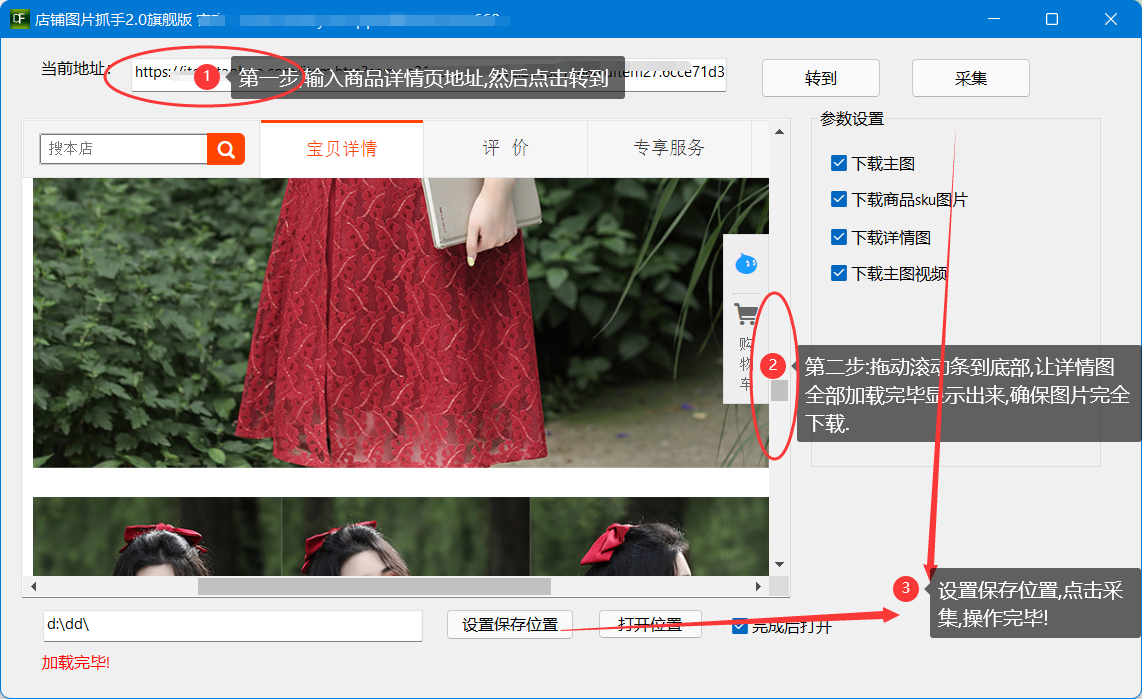Toggle the 下载主图 checkbox
The width and height of the screenshot is (1142, 699).
point(839,163)
